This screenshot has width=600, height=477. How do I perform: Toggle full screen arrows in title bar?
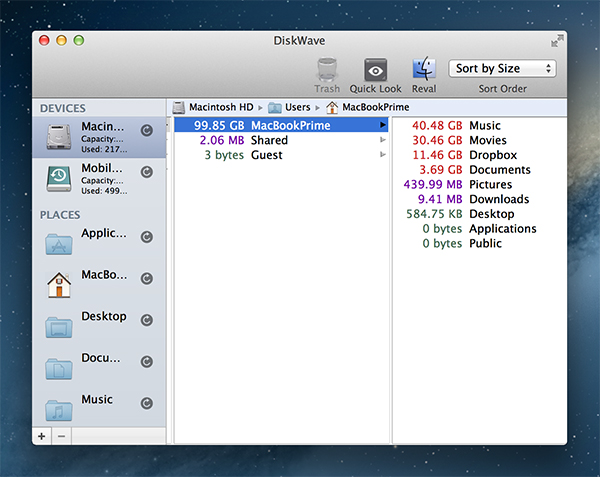point(557,41)
